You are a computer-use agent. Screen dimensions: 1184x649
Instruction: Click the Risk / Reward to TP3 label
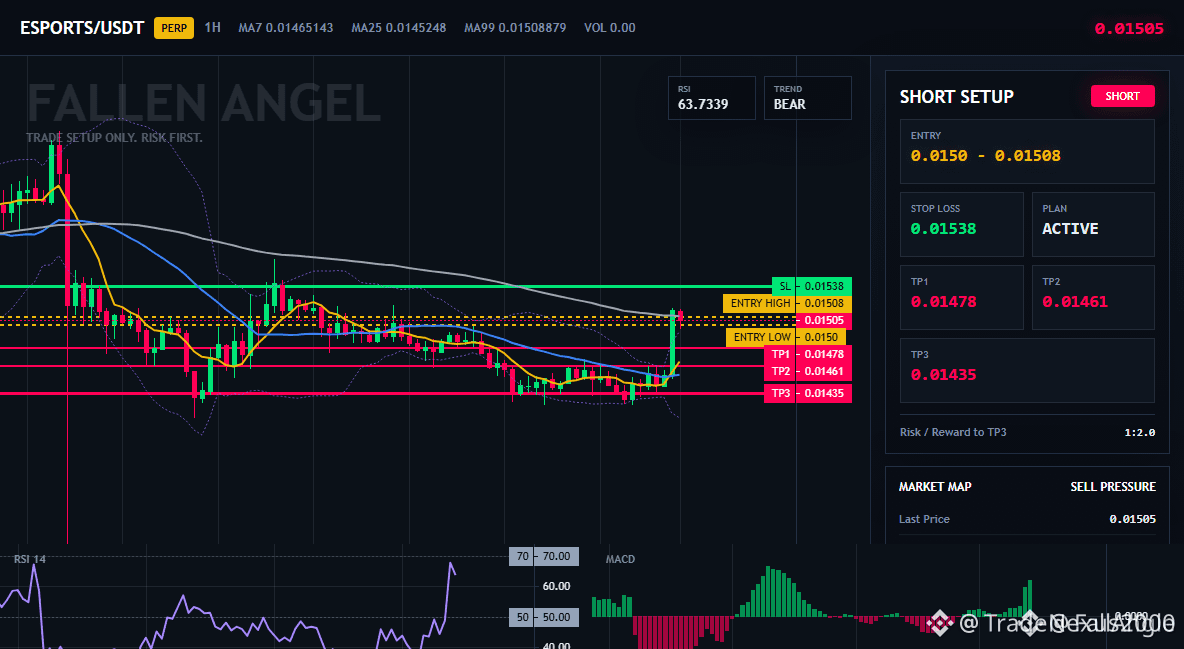pyautogui.click(x=953, y=432)
